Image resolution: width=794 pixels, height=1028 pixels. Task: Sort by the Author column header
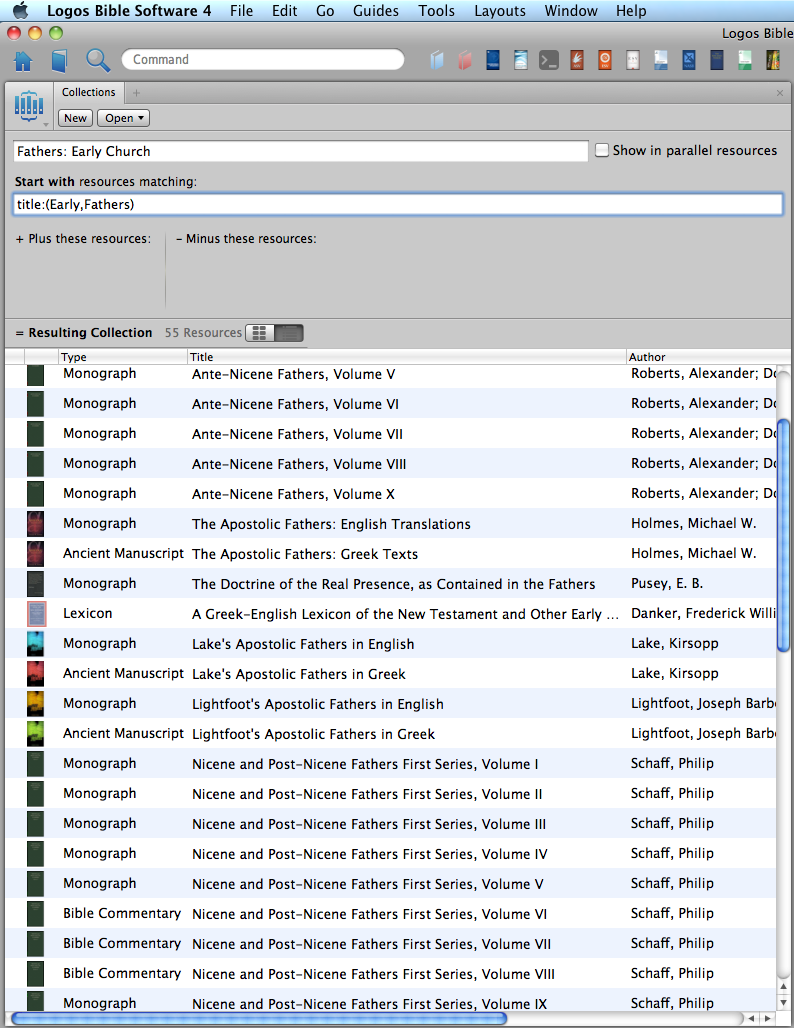[x=708, y=357]
